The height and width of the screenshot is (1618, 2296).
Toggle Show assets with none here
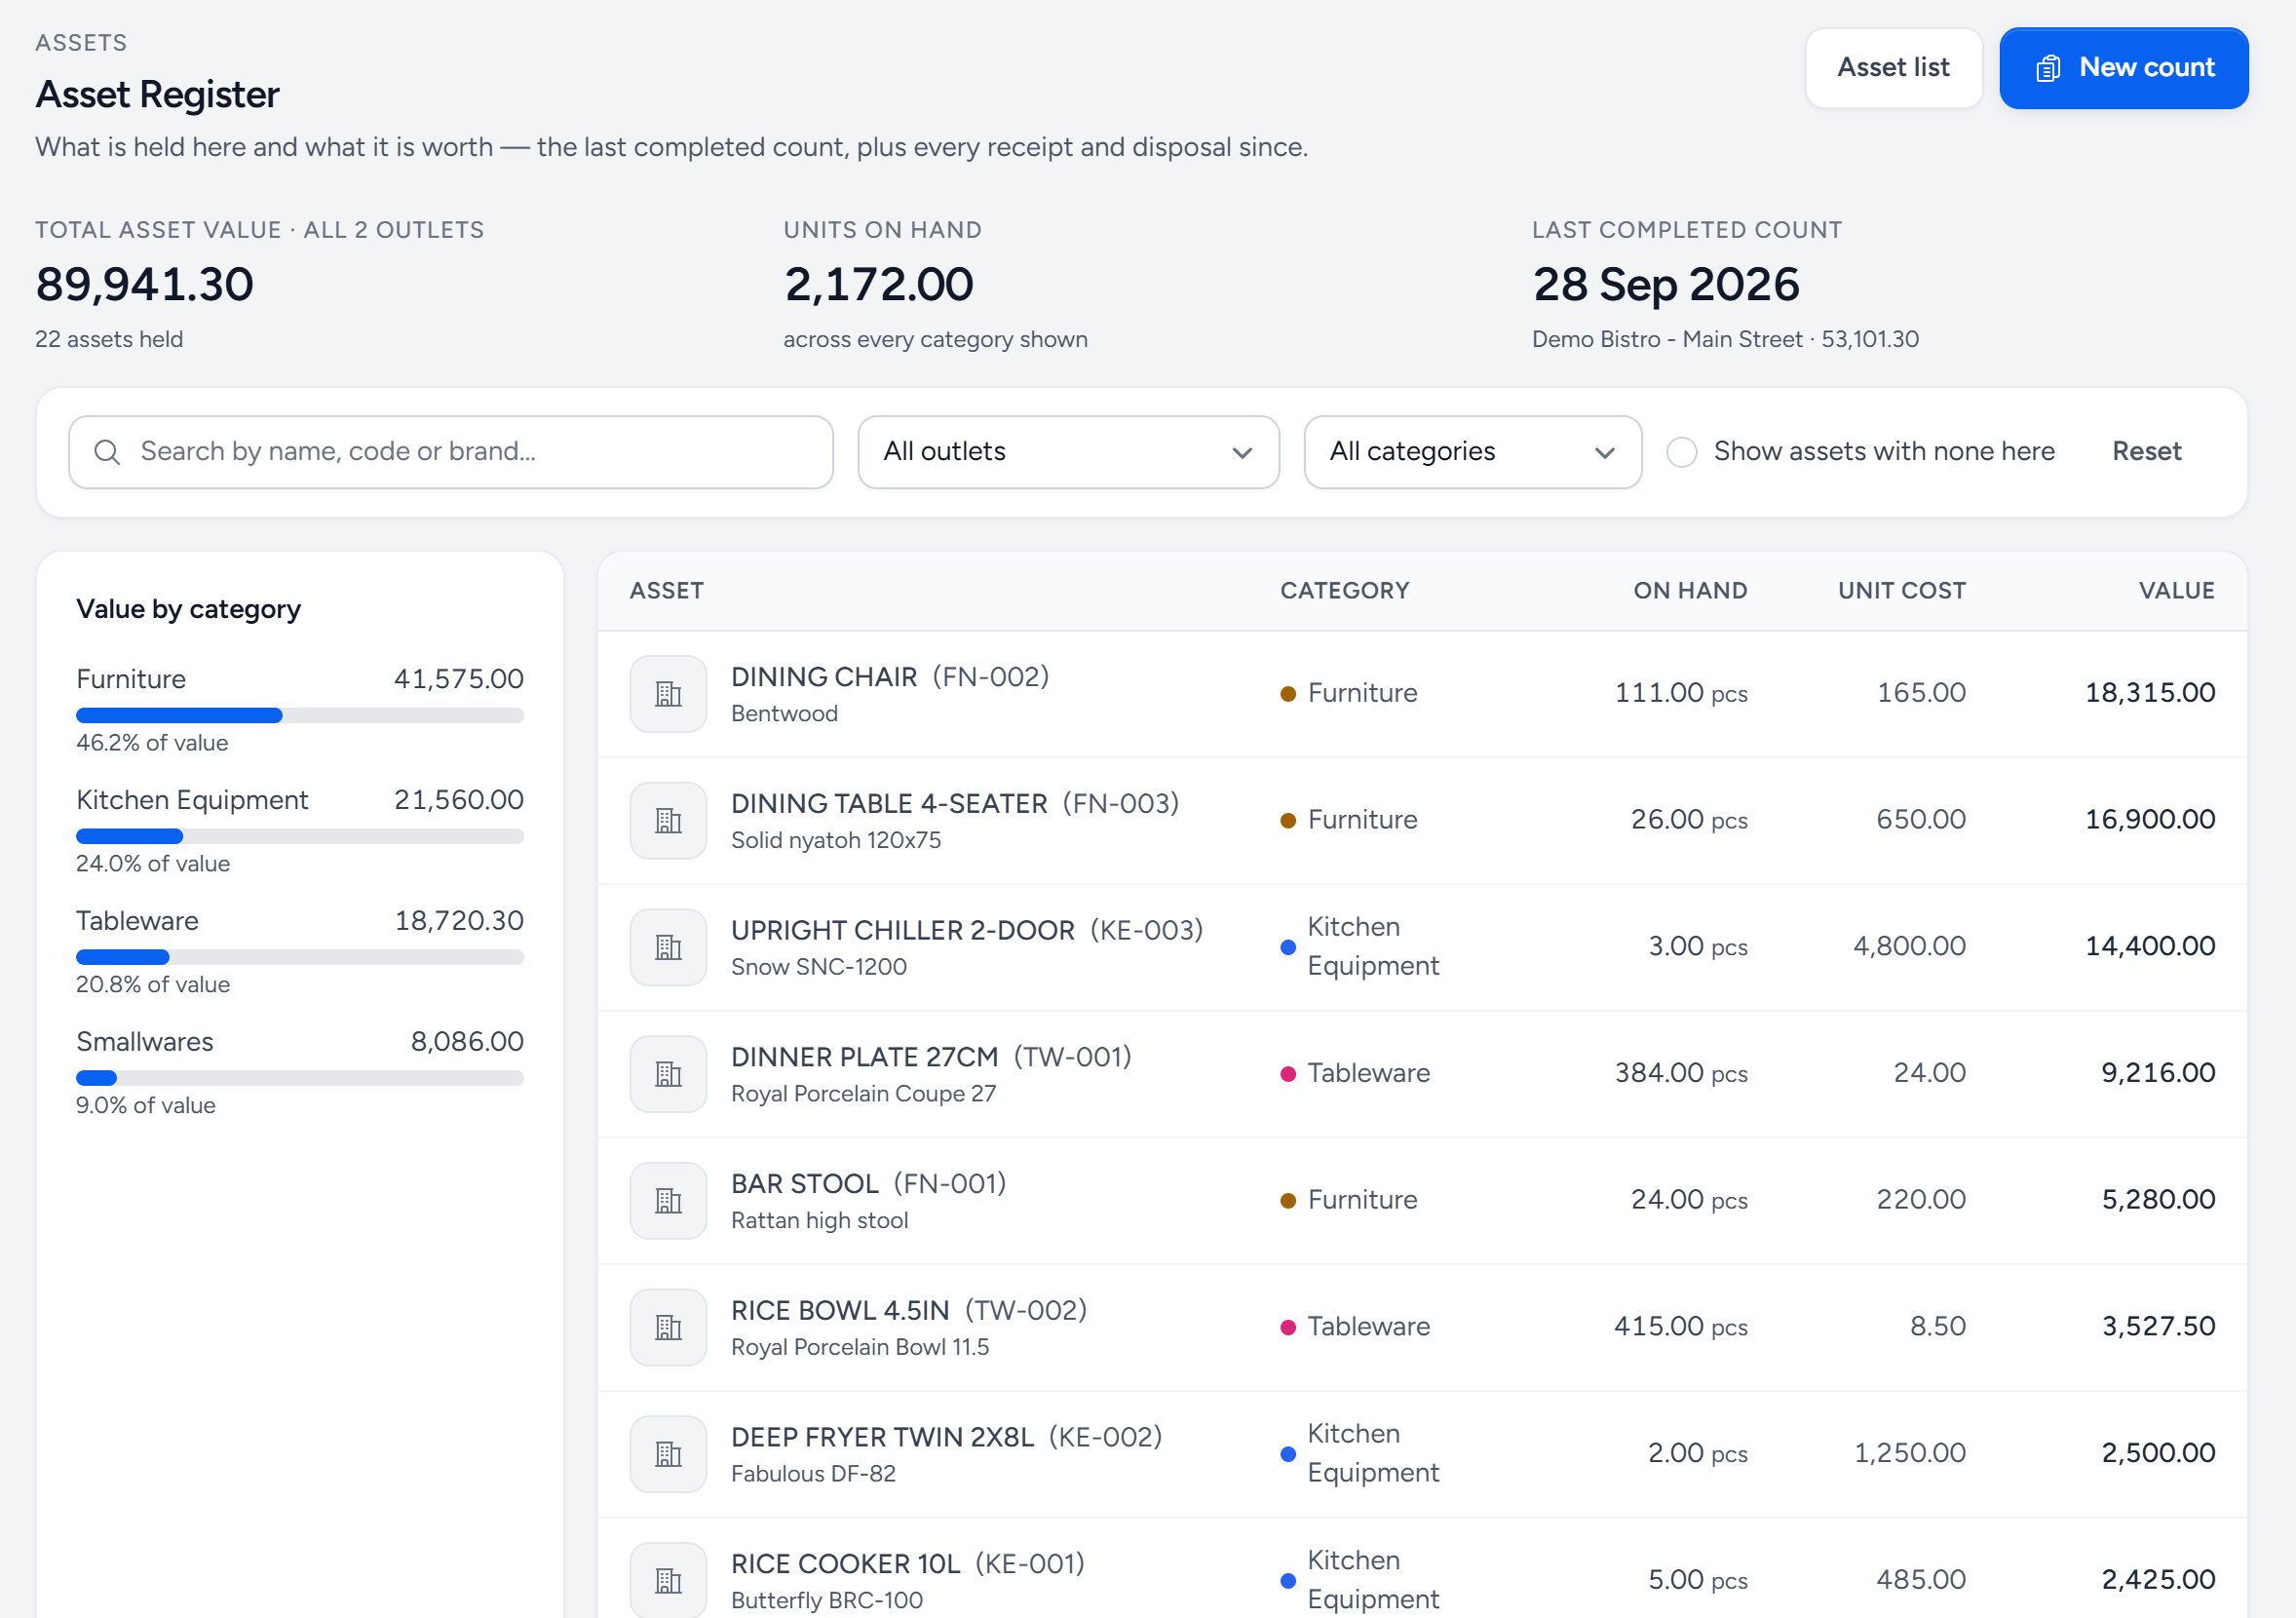(x=1682, y=452)
